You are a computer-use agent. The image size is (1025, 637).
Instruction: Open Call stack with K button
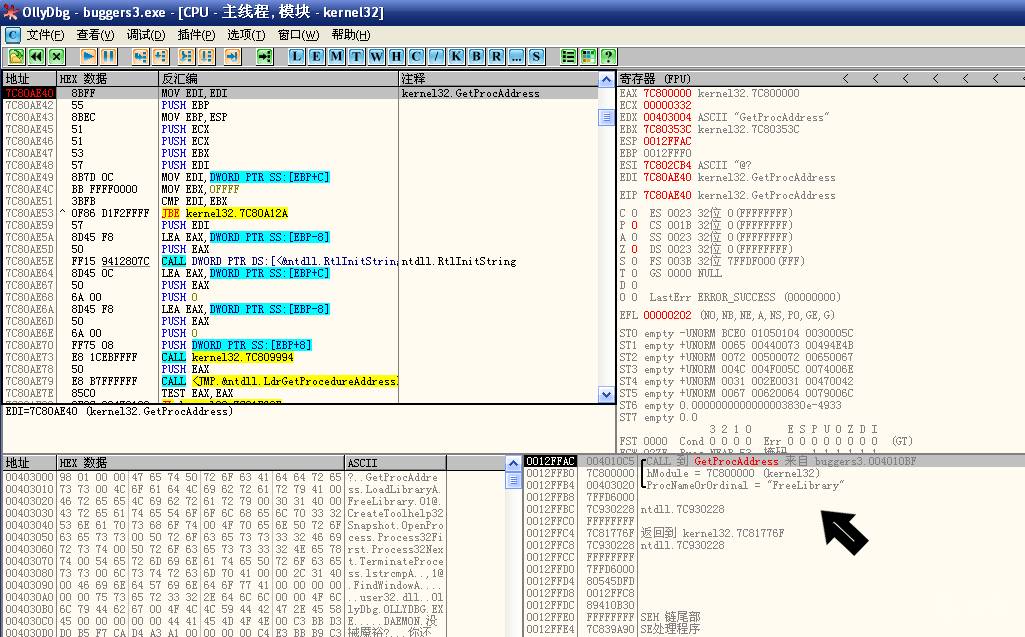click(456, 56)
